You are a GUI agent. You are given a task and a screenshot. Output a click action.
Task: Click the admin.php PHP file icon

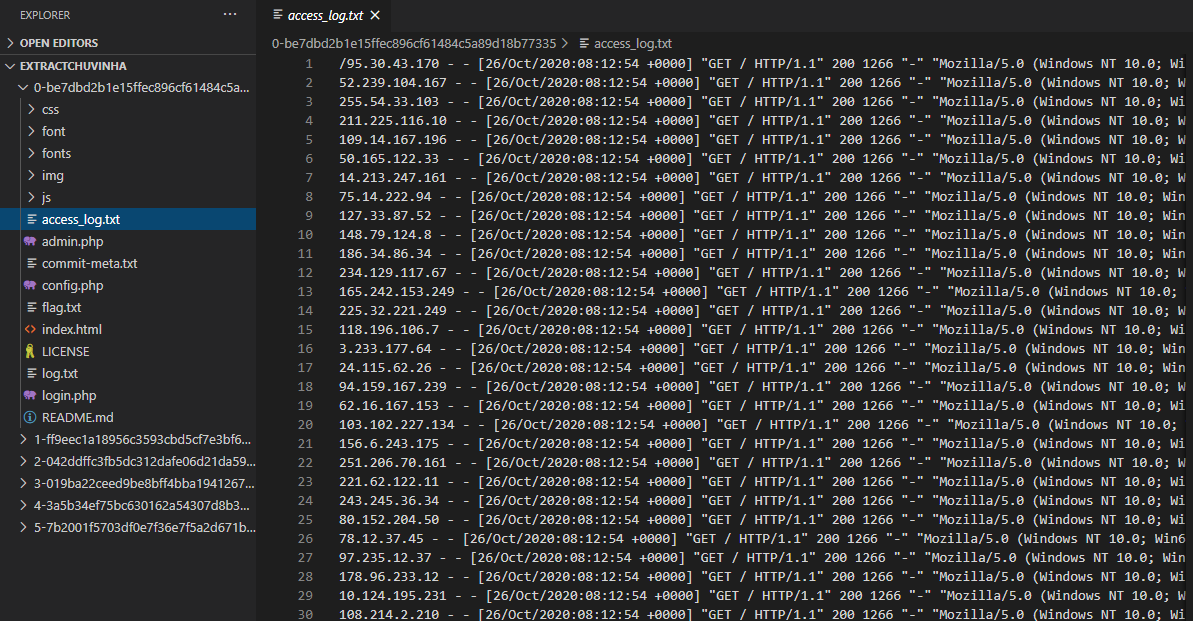tap(30, 241)
